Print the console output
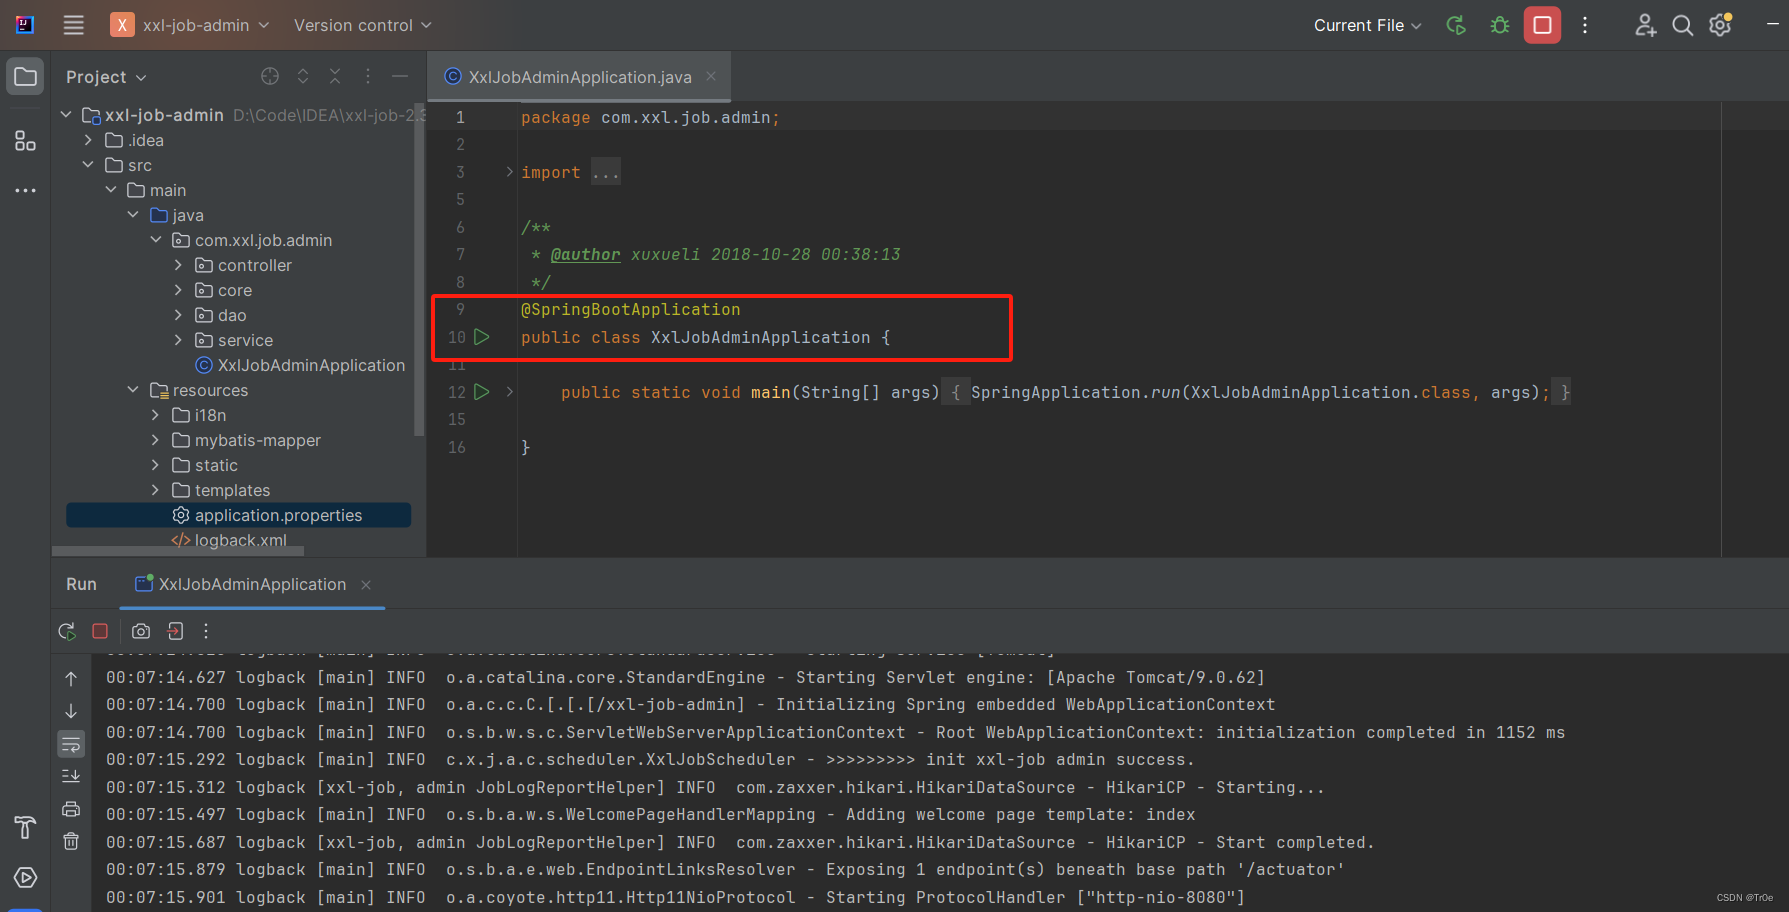Image resolution: width=1789 pixels, height=912 pixels. coord(71,809)
